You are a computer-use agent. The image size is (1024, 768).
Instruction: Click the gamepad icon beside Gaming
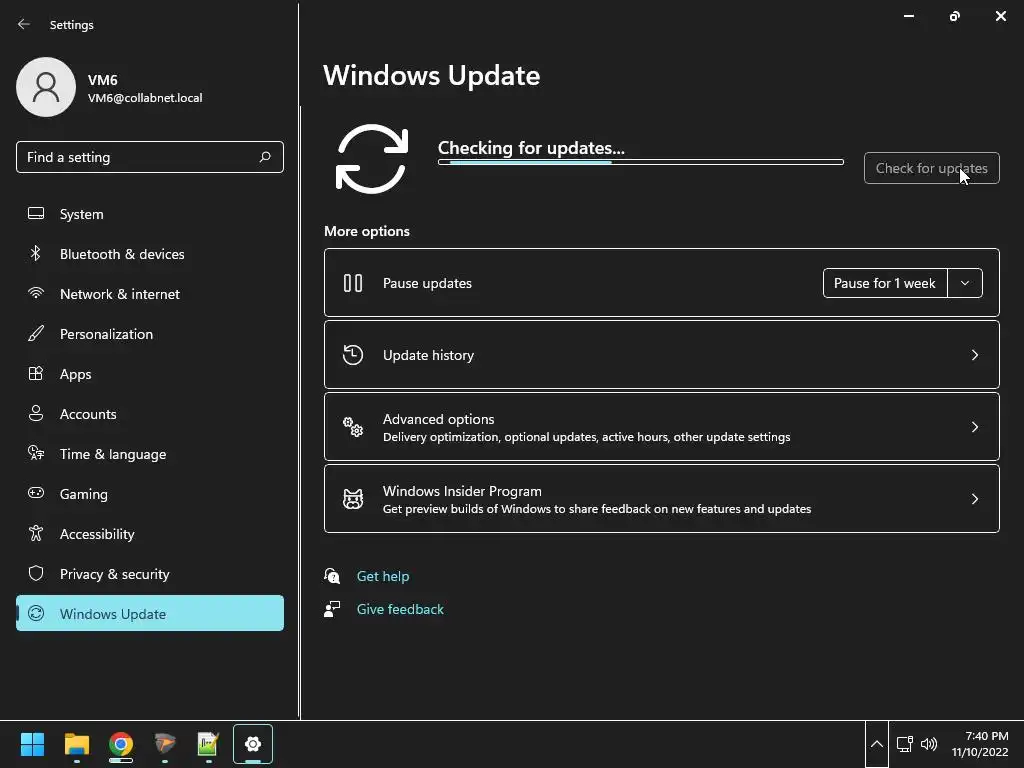click(x=36, y=493)
